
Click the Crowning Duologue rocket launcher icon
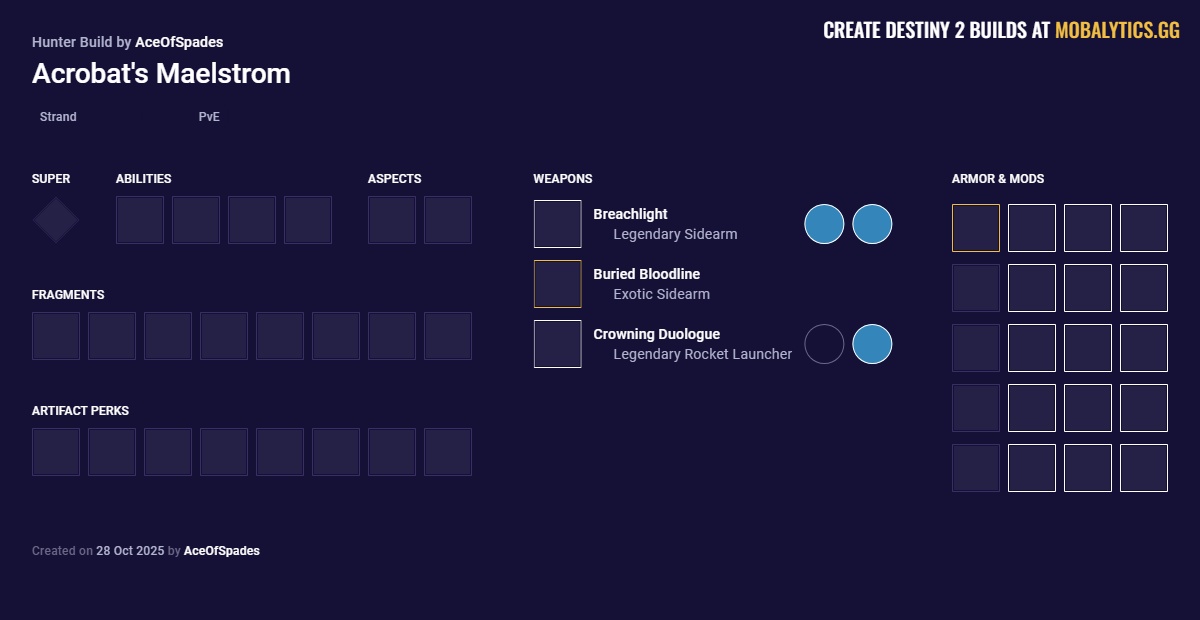[557, 344]
